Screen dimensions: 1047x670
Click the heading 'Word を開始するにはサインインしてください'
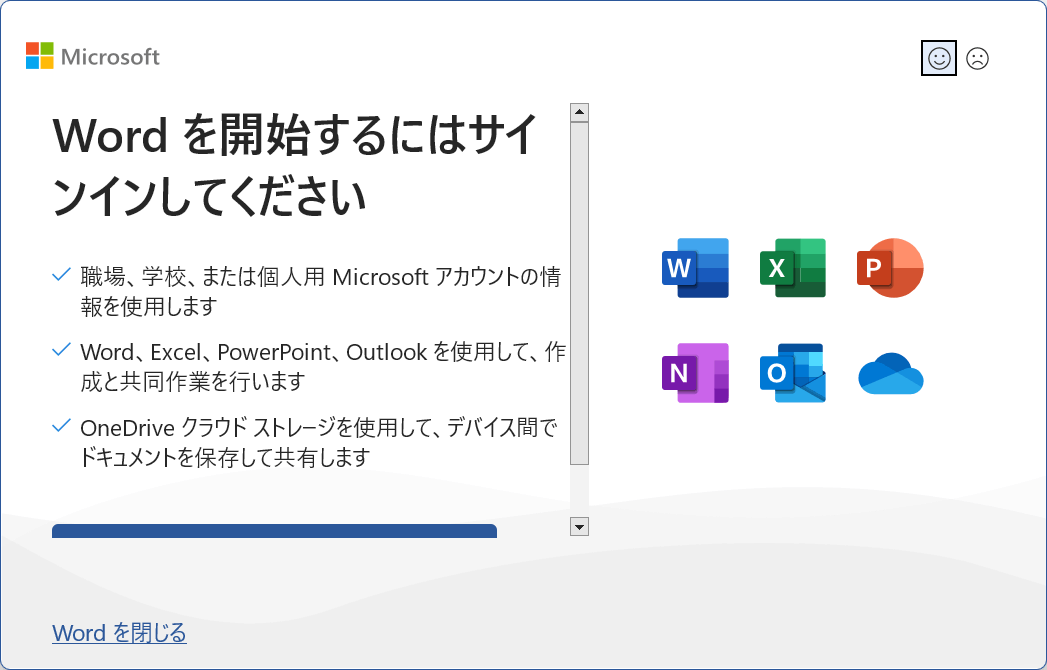(x=294, y=166)
